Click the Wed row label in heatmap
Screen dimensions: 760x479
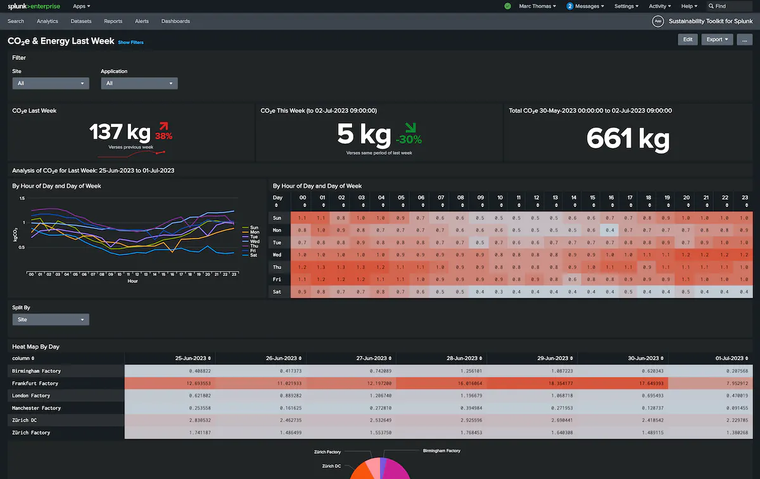(x=277, y=255)
